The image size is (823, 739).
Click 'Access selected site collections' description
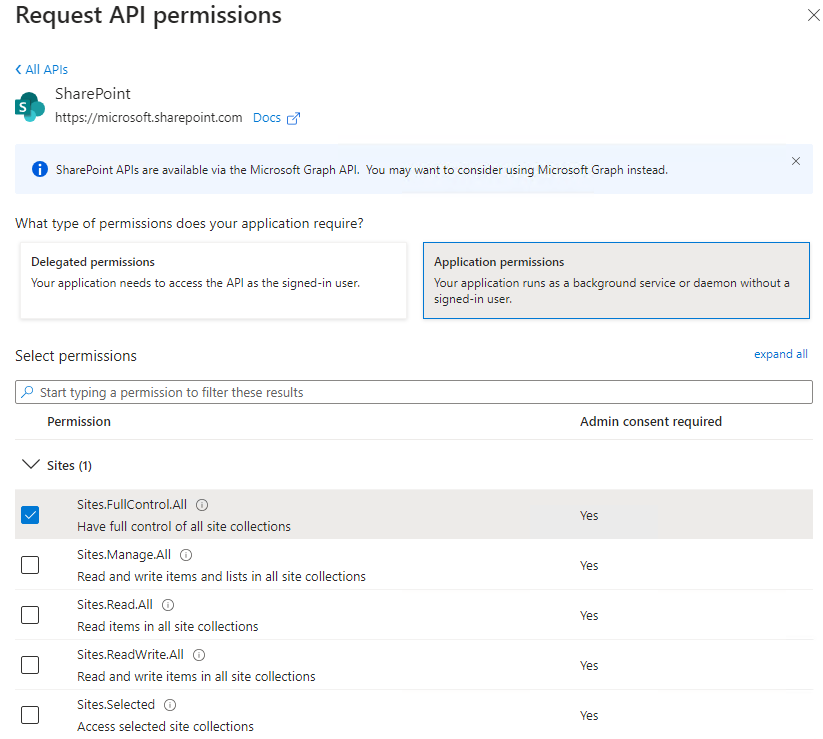coord(165,726)
